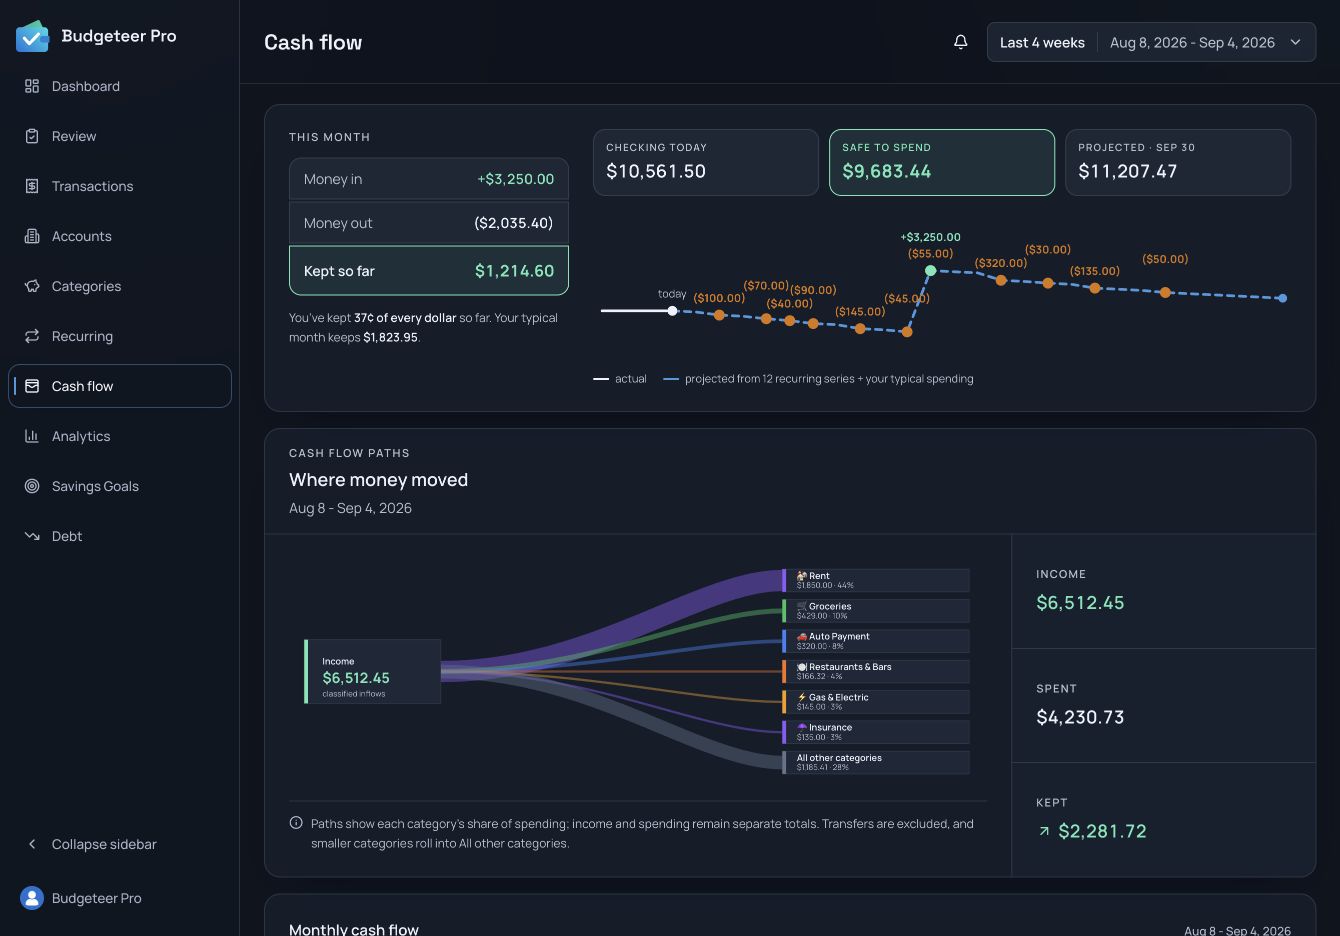Select Restaurants & Bars flow category
The width and height of the screenshot is (1340, 936).
click(x=876, y=671)
